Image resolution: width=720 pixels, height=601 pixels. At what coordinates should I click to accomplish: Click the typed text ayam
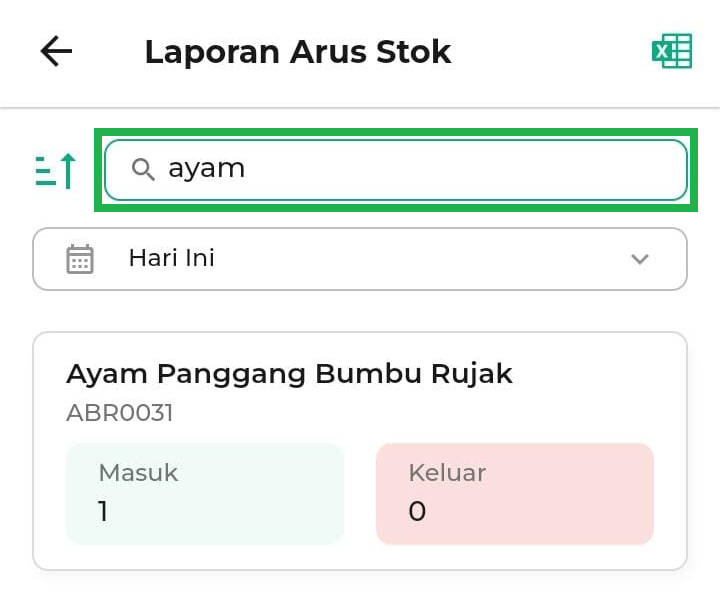point(206,168)
